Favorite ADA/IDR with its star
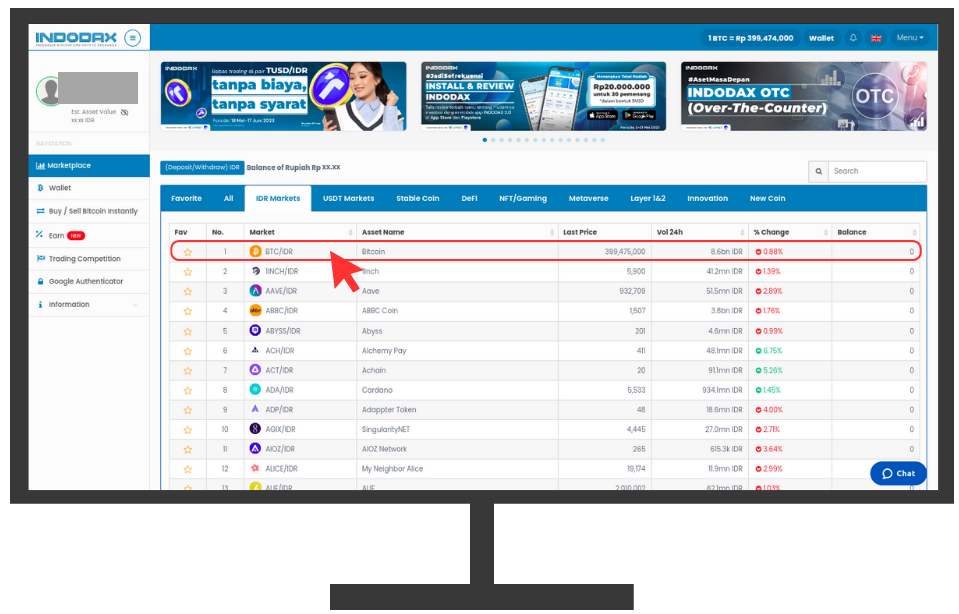This screenshot has height=614, width=959. click(188, 390)
